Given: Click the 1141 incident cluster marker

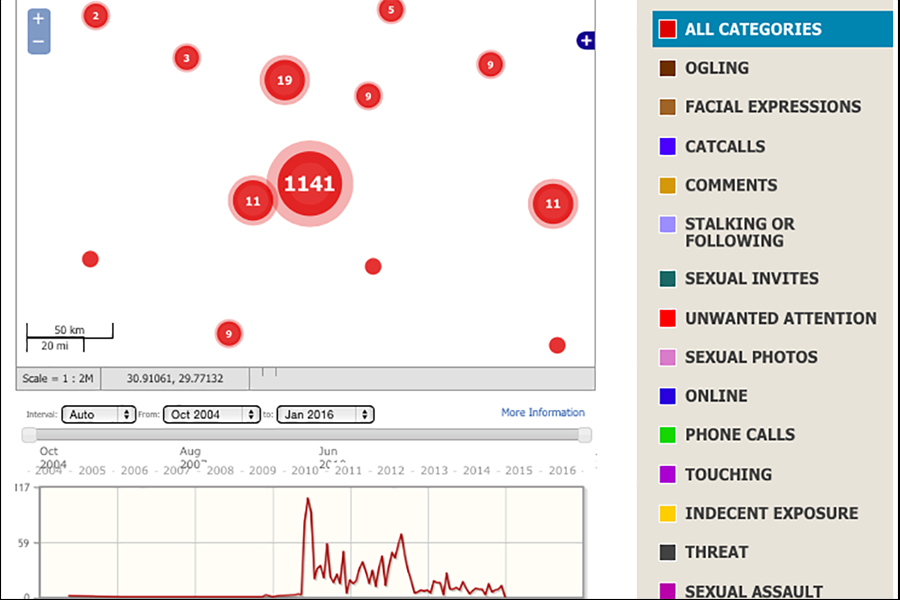Looking at the screenshot, I should (309, 184).
